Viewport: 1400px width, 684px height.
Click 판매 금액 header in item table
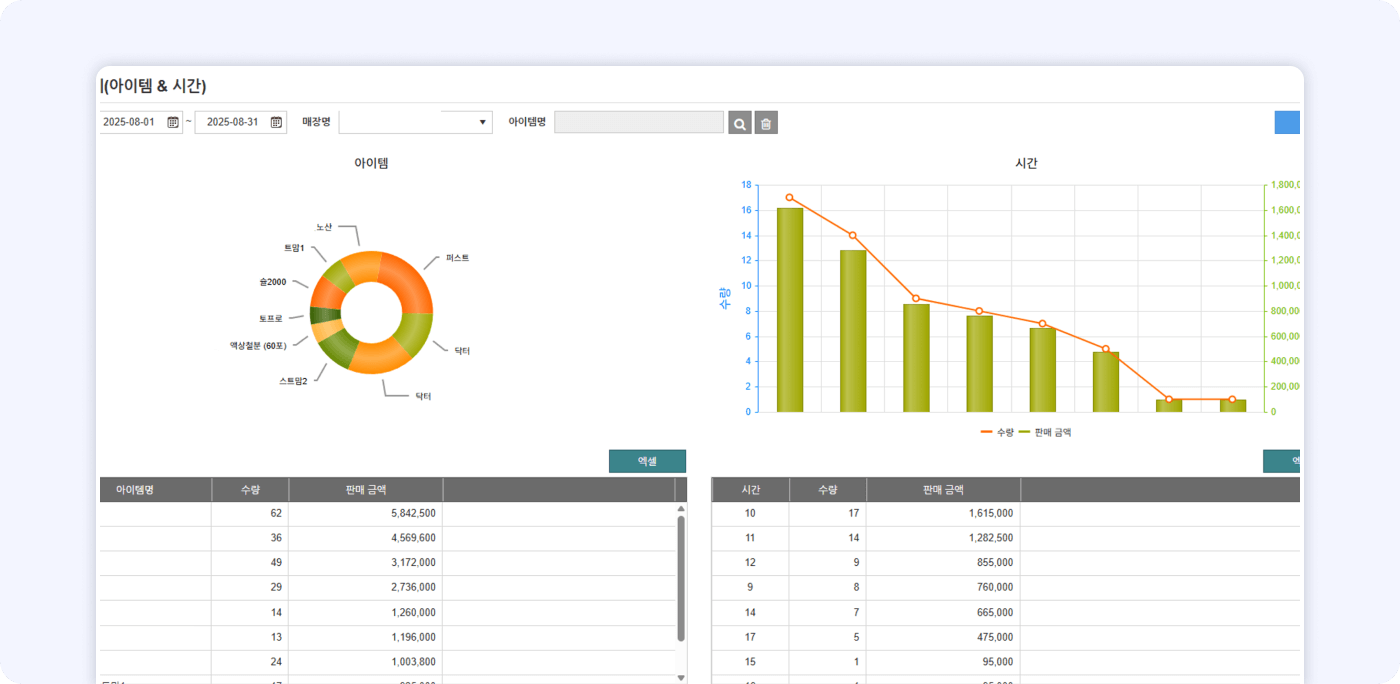coord(365,490)
